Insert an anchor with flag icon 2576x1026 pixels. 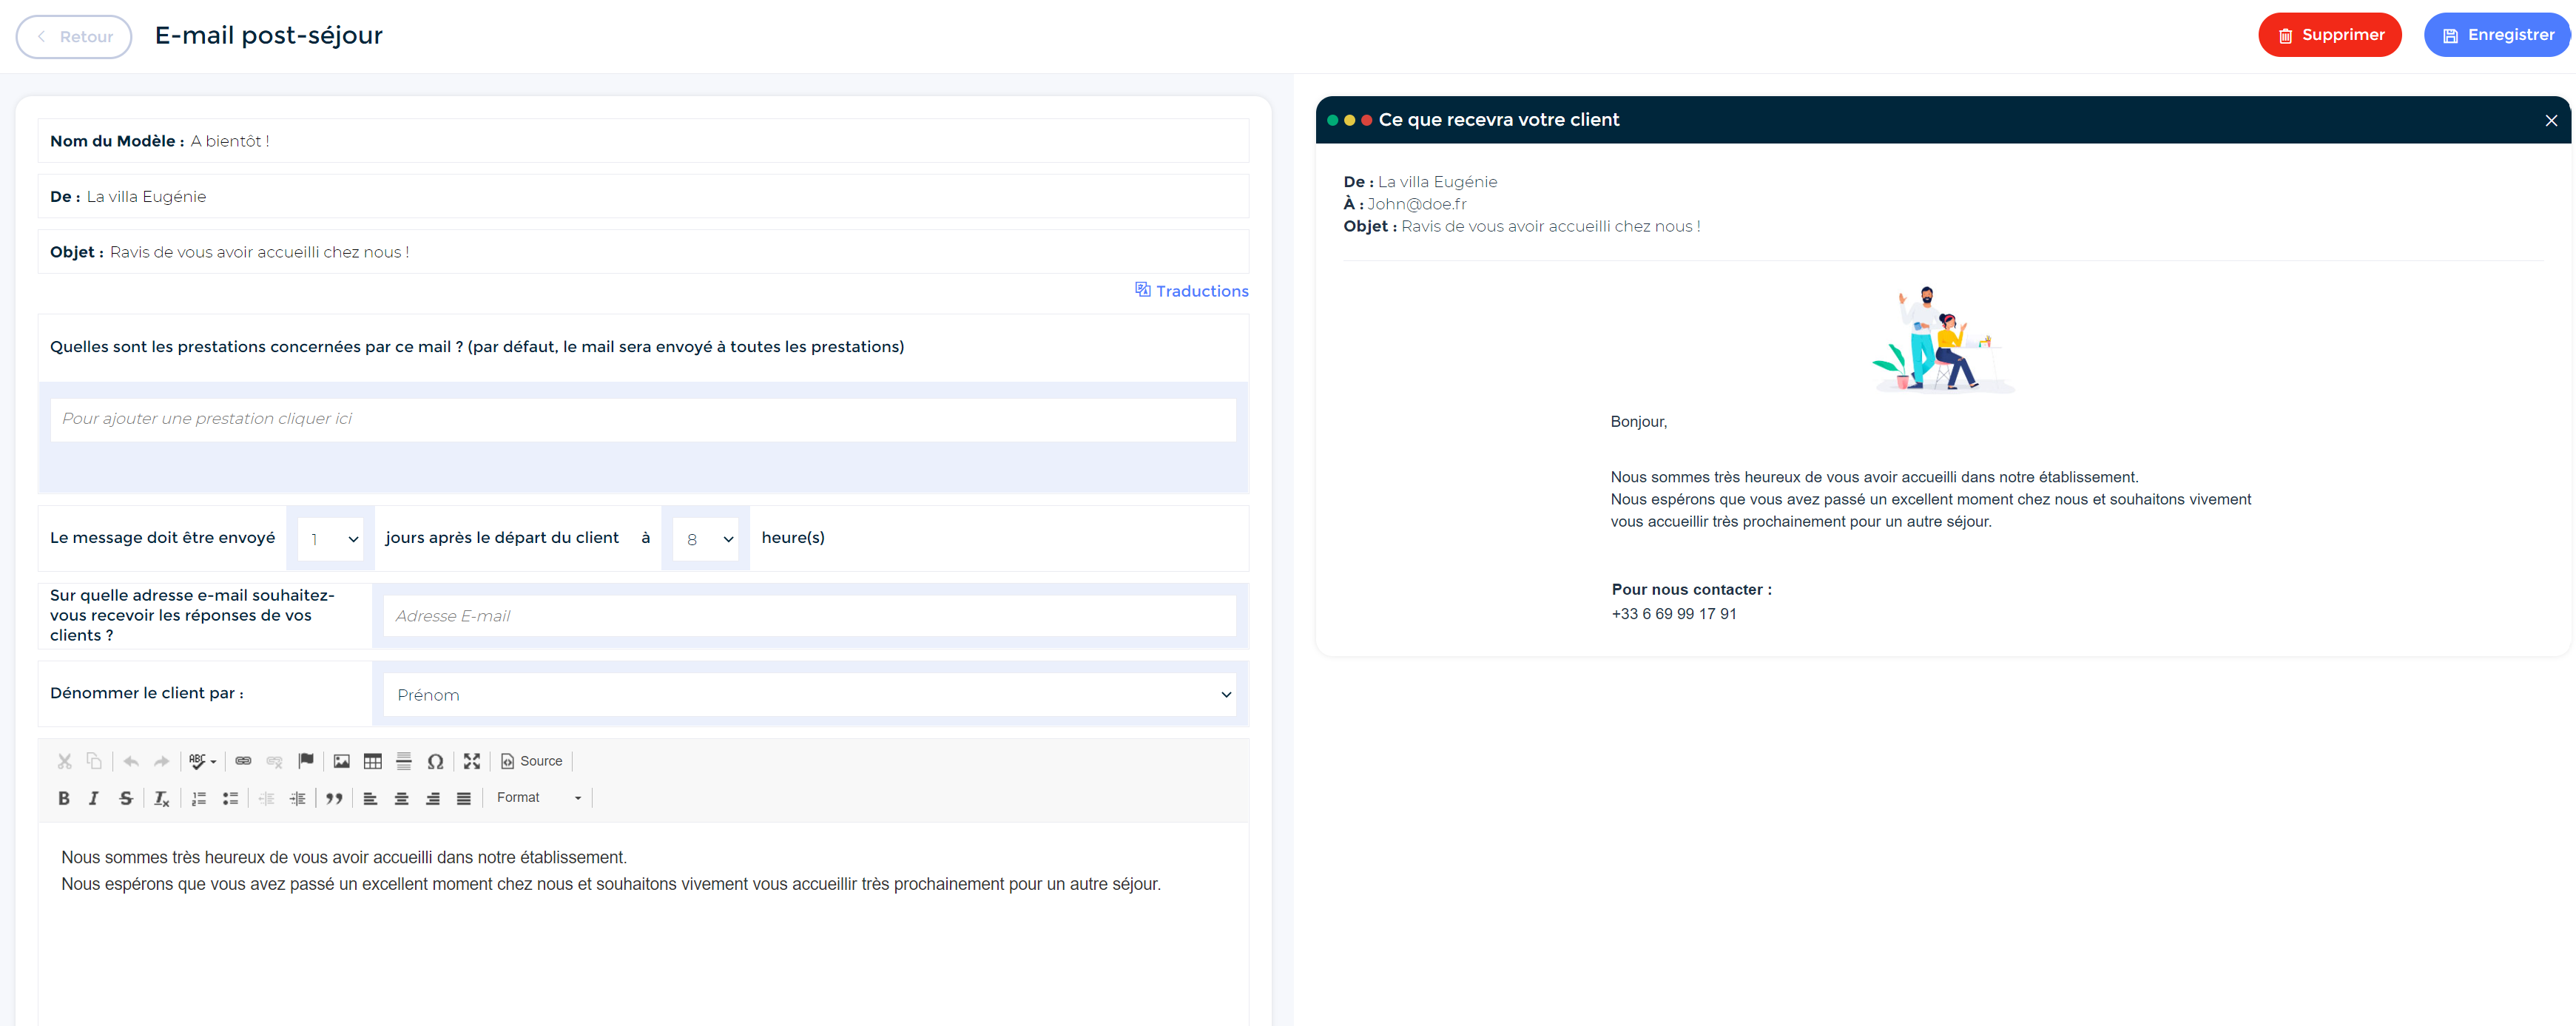click(x=306, y=761)
